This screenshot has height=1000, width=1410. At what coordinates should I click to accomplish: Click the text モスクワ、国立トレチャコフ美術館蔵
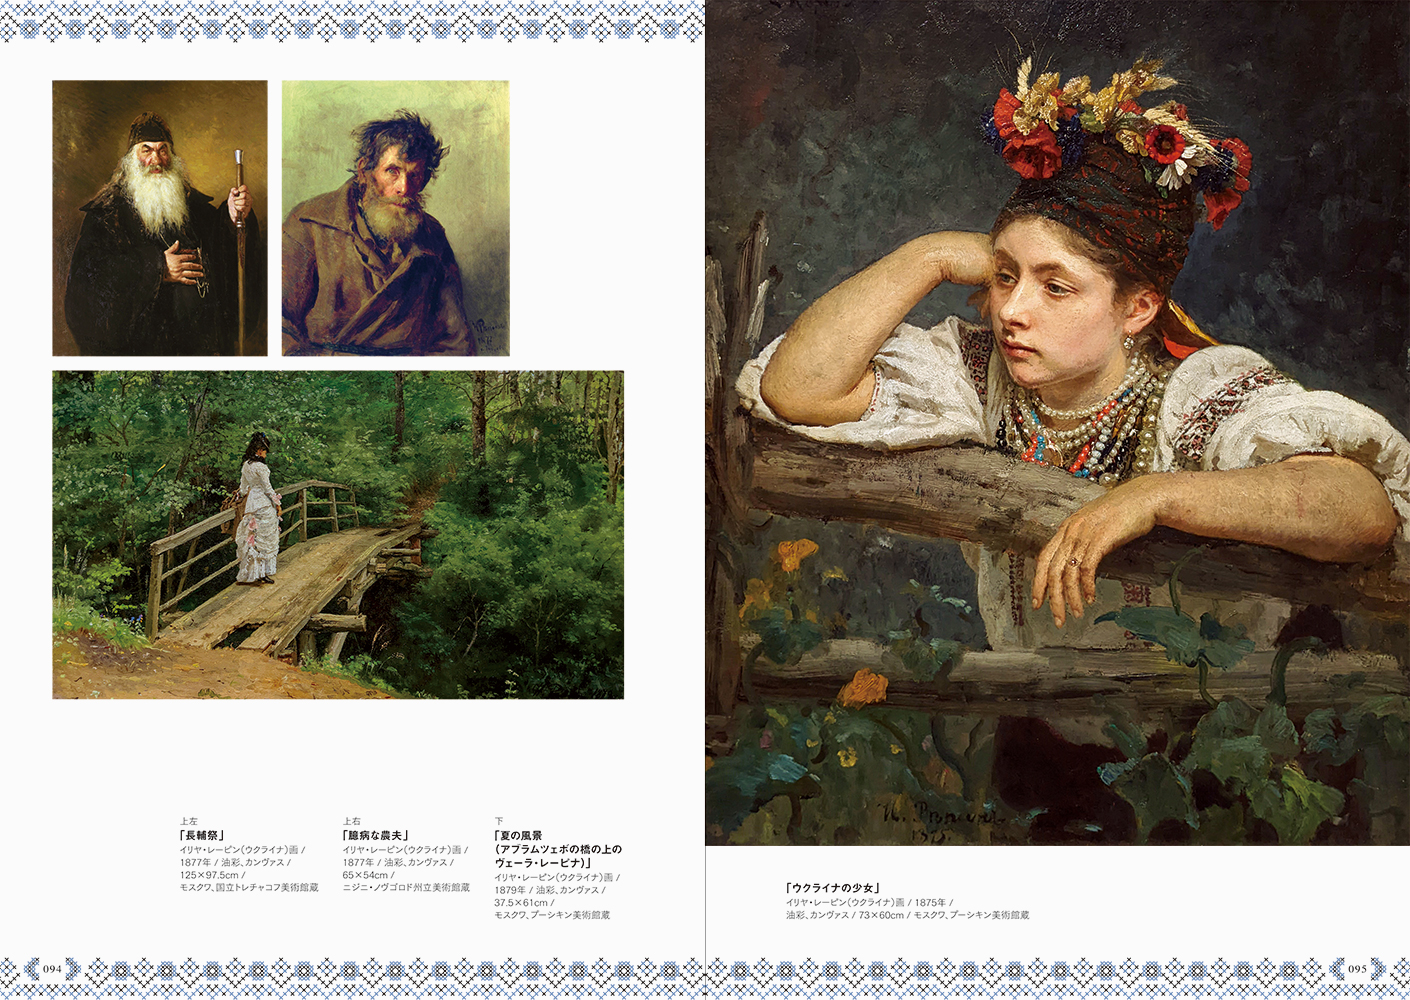[249, 888]
